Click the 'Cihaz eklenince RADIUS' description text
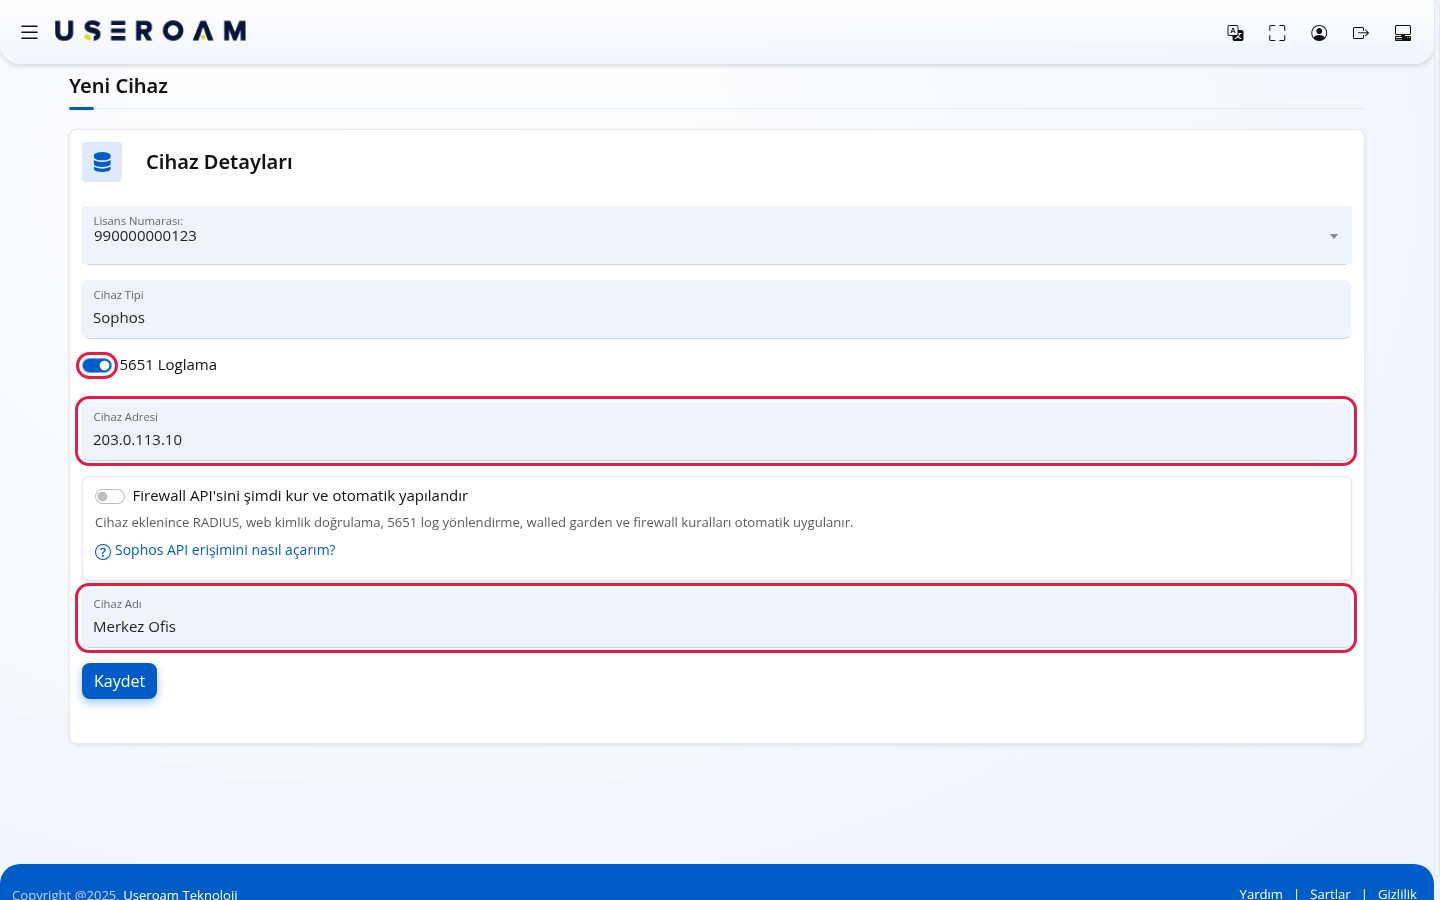The image size is (1440, 900). (x=474, y=522)
